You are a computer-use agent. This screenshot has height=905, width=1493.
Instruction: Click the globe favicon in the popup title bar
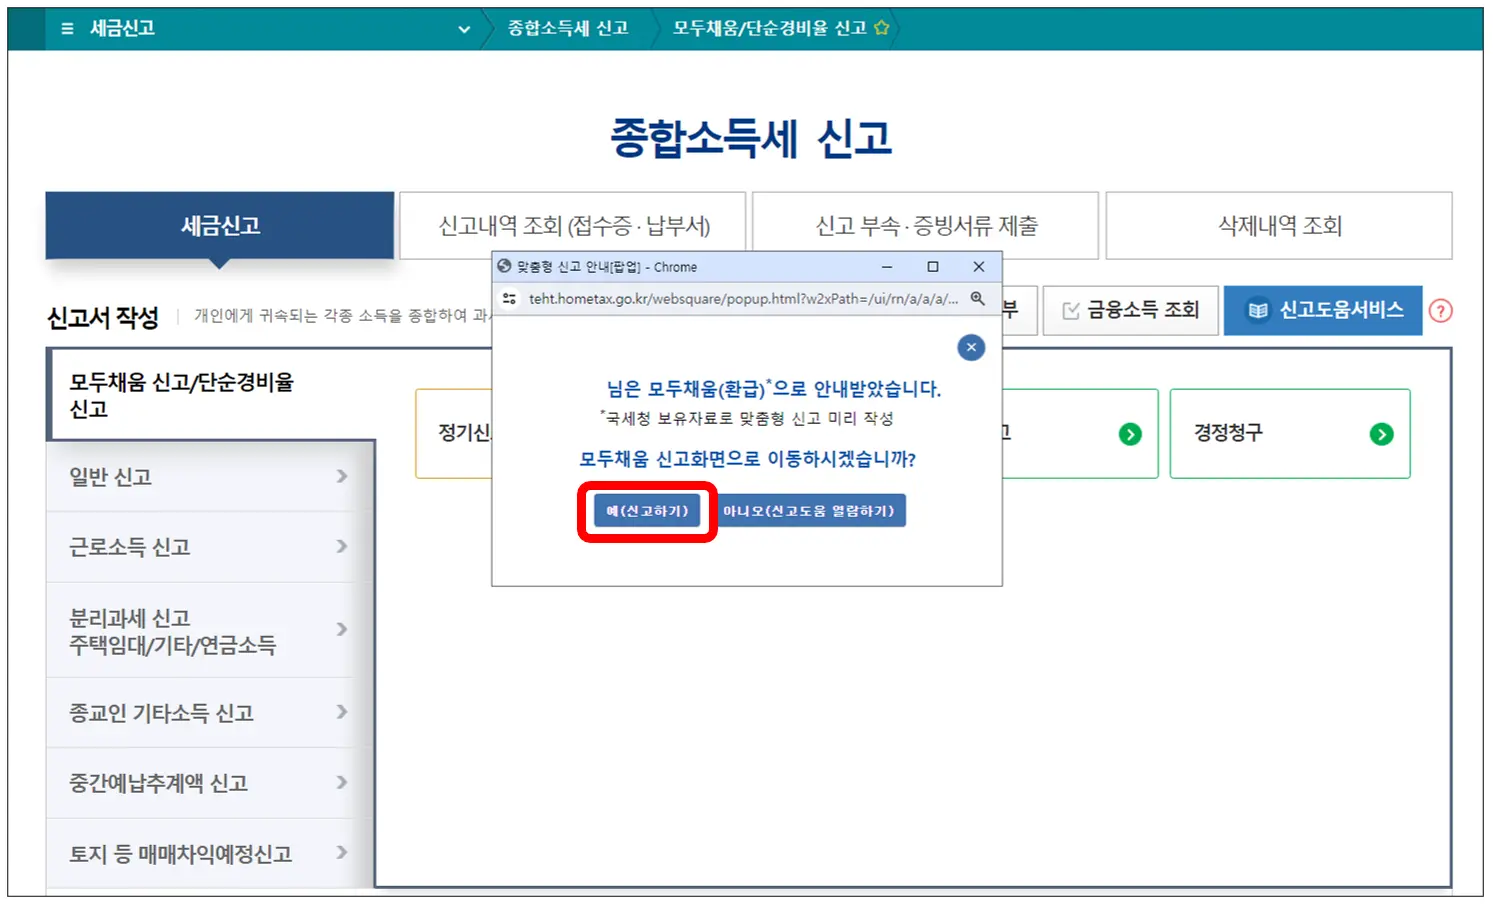[503, 266]
